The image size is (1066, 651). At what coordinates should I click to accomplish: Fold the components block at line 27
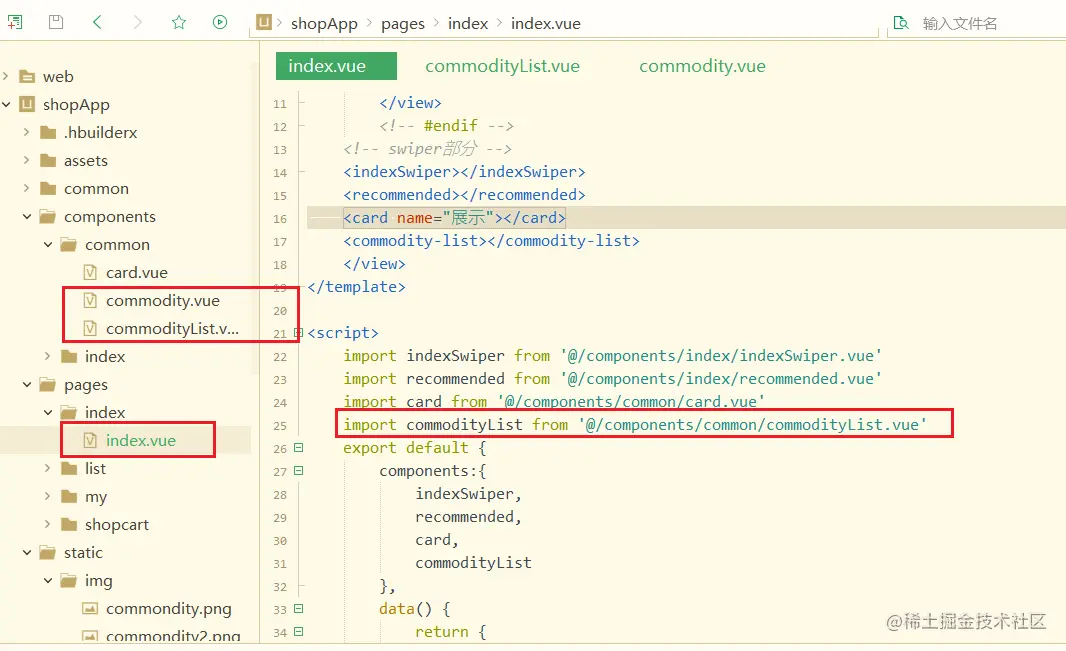(298, 471)
